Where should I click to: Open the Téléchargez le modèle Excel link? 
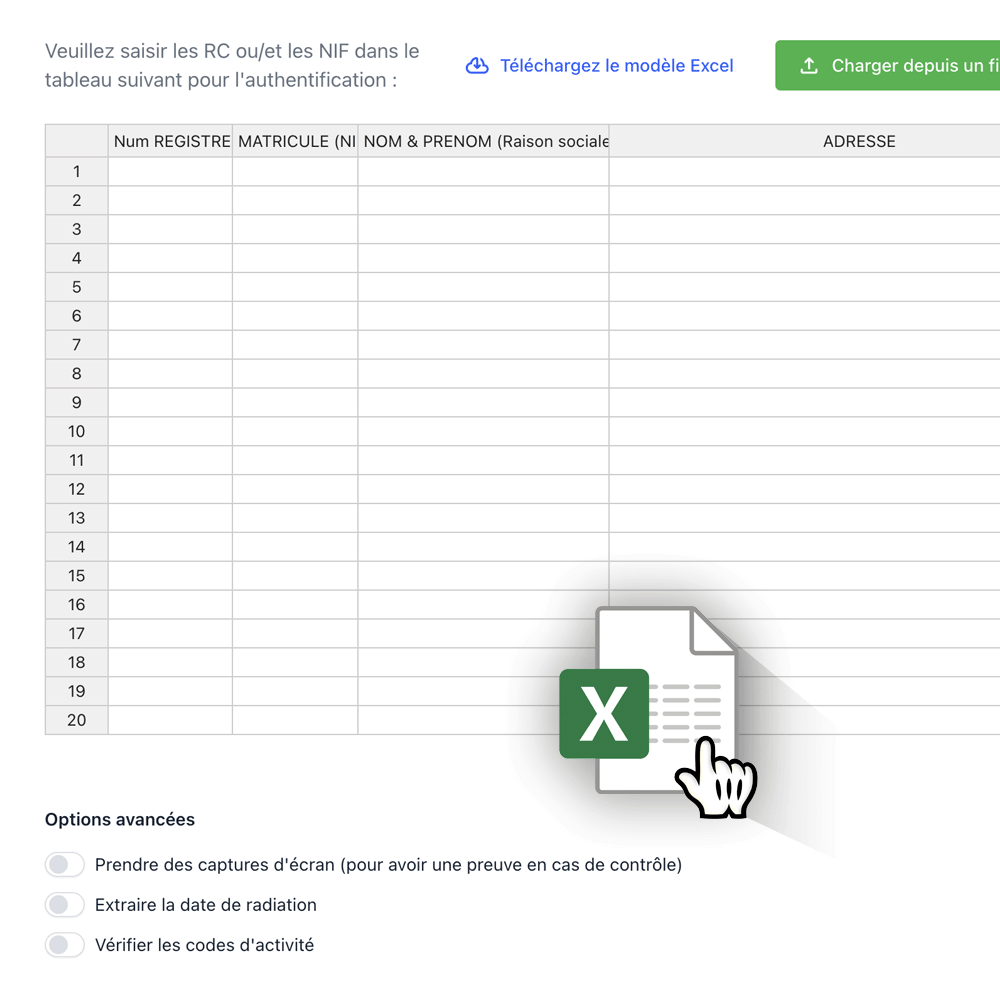click(x=616, y=66)
